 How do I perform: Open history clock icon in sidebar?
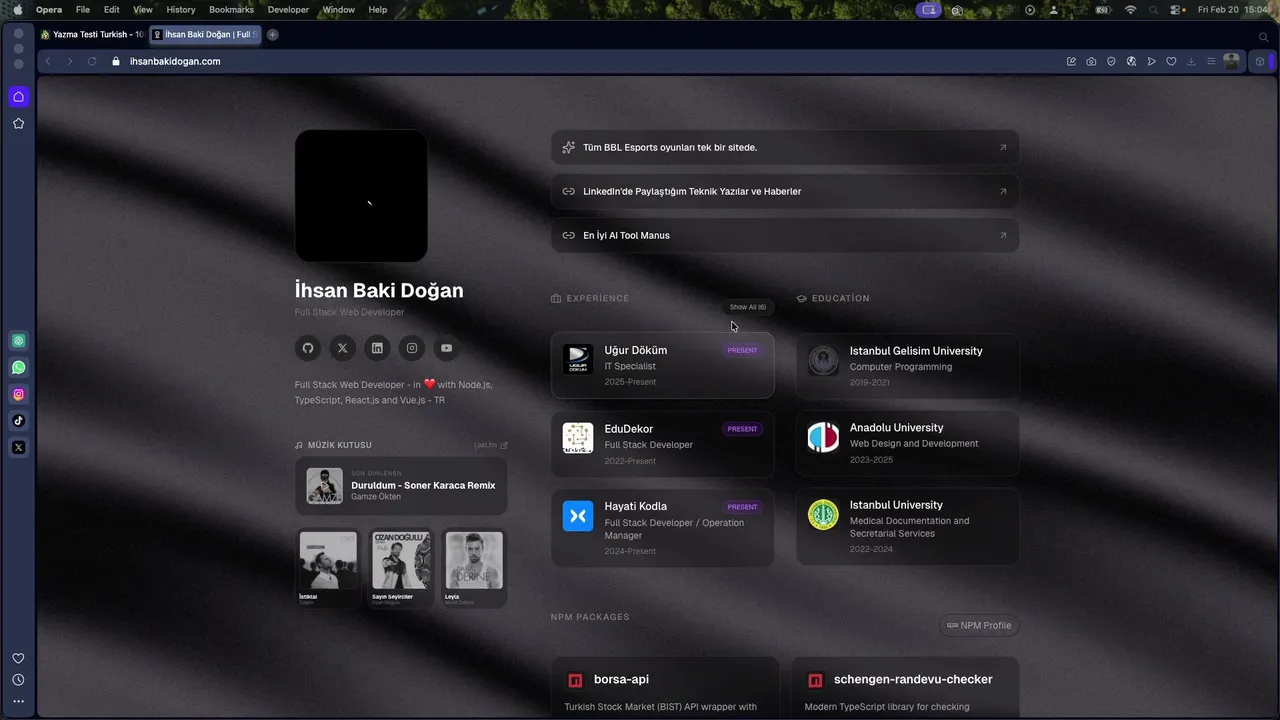click(x=18, y=680)
